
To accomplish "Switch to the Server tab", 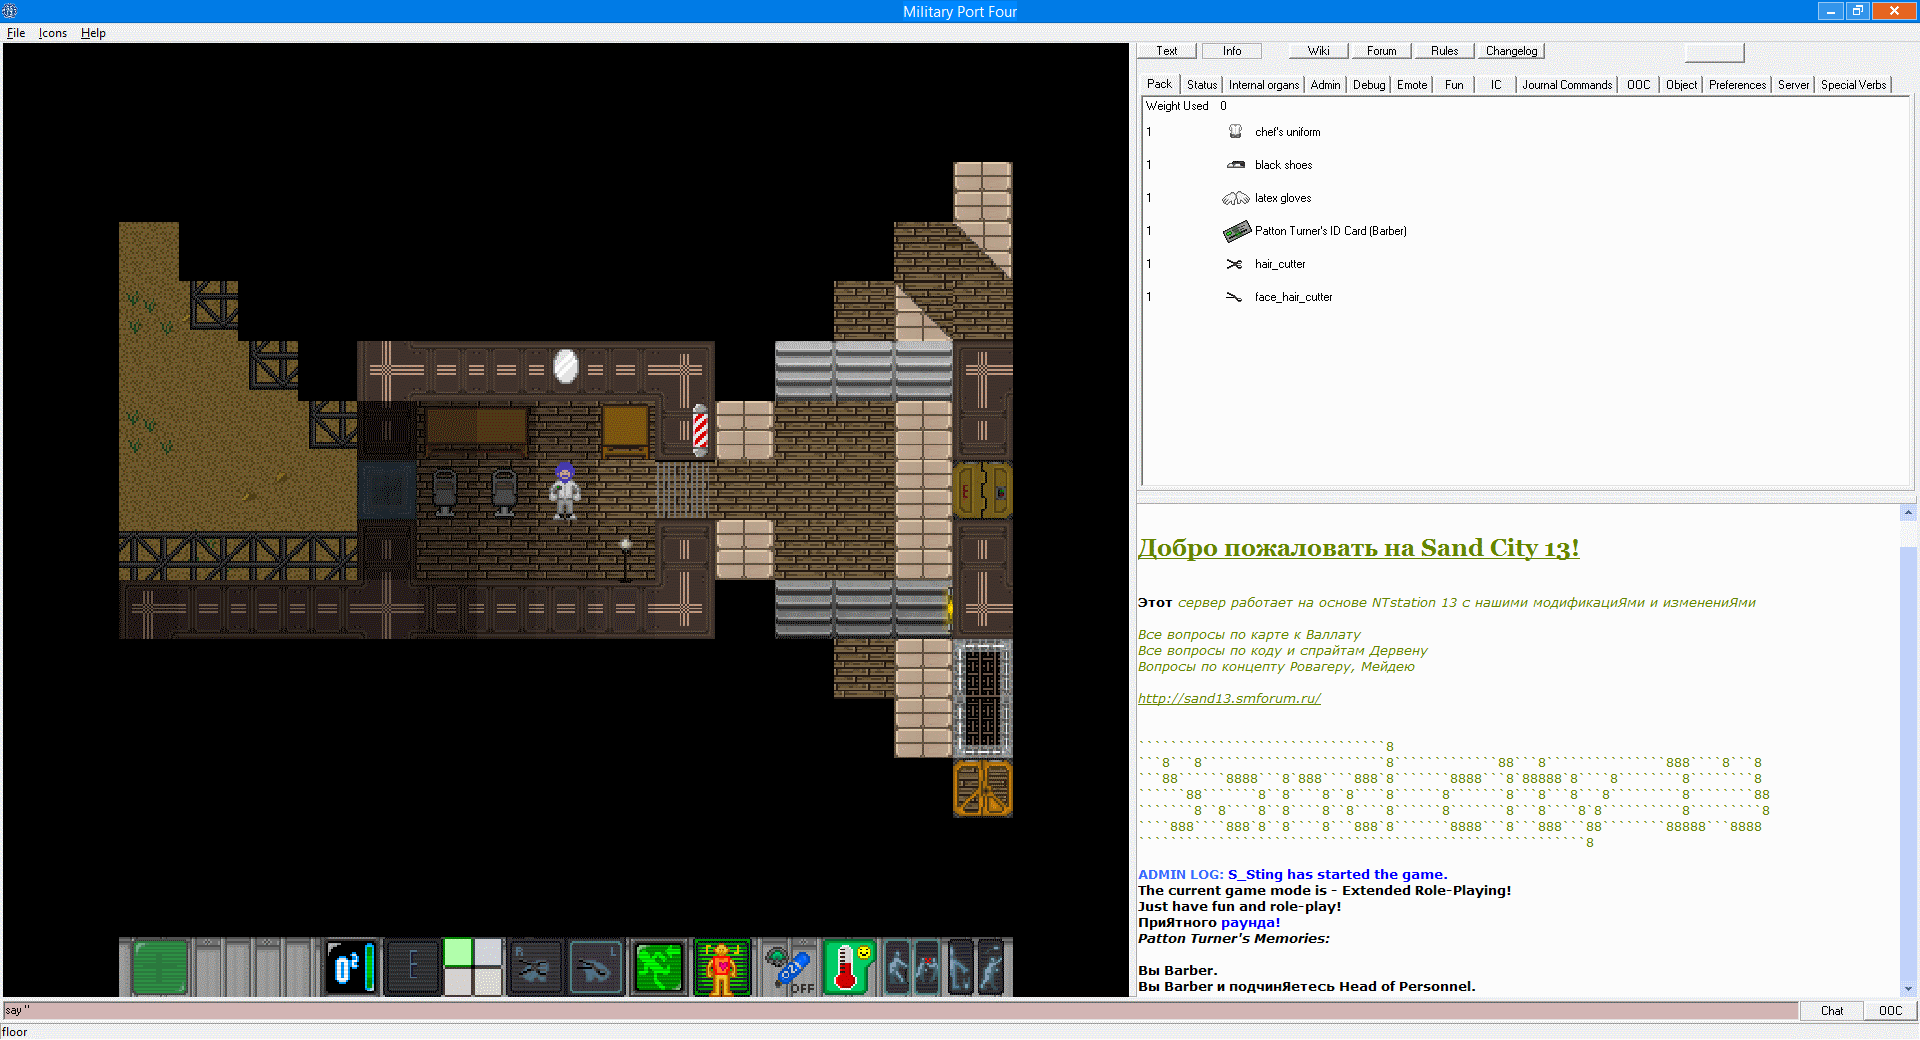I will [1793, 85].
